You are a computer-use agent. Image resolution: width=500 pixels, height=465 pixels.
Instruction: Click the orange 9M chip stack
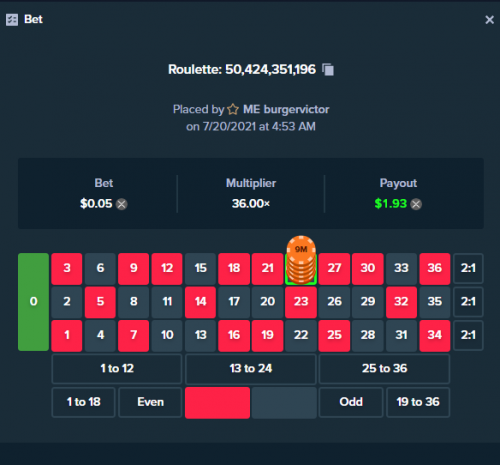point(301,260)
